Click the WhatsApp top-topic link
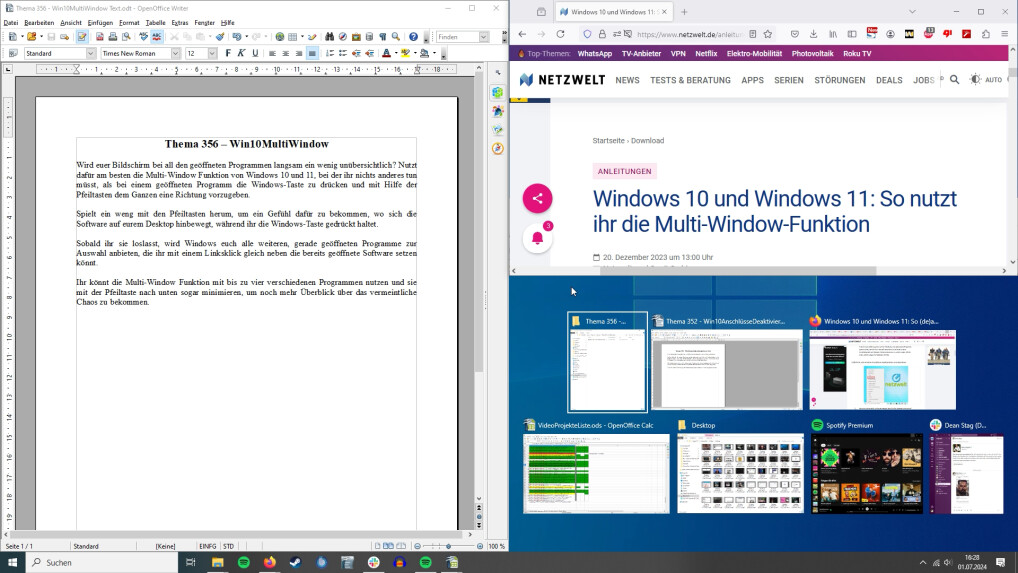 [594, 53]
